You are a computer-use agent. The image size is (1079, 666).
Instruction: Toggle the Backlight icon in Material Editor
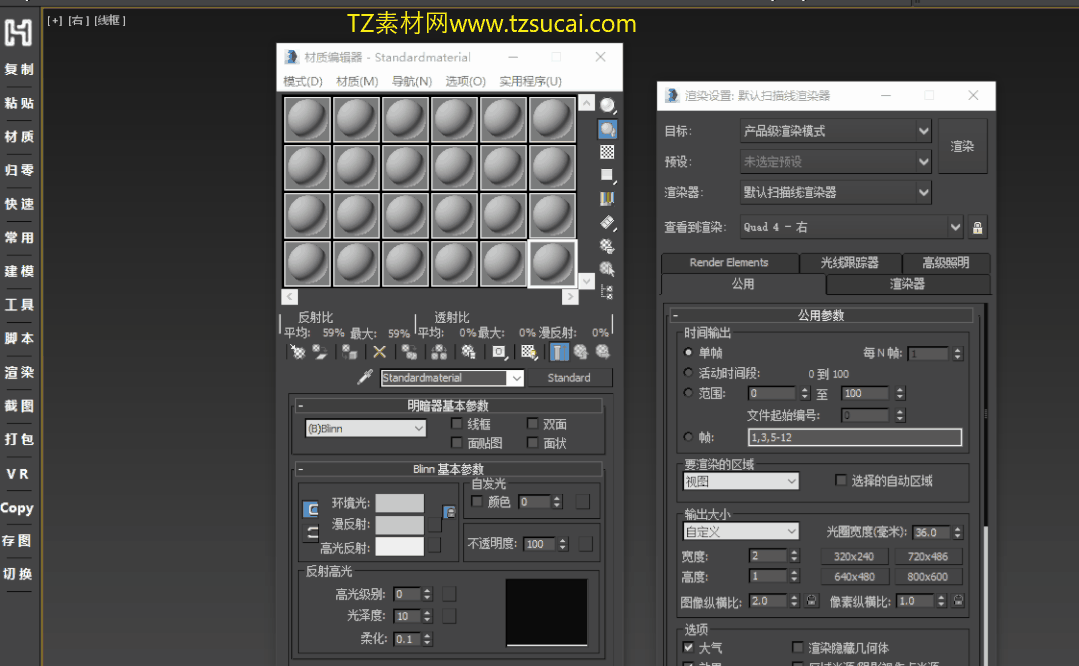point(607,129)
